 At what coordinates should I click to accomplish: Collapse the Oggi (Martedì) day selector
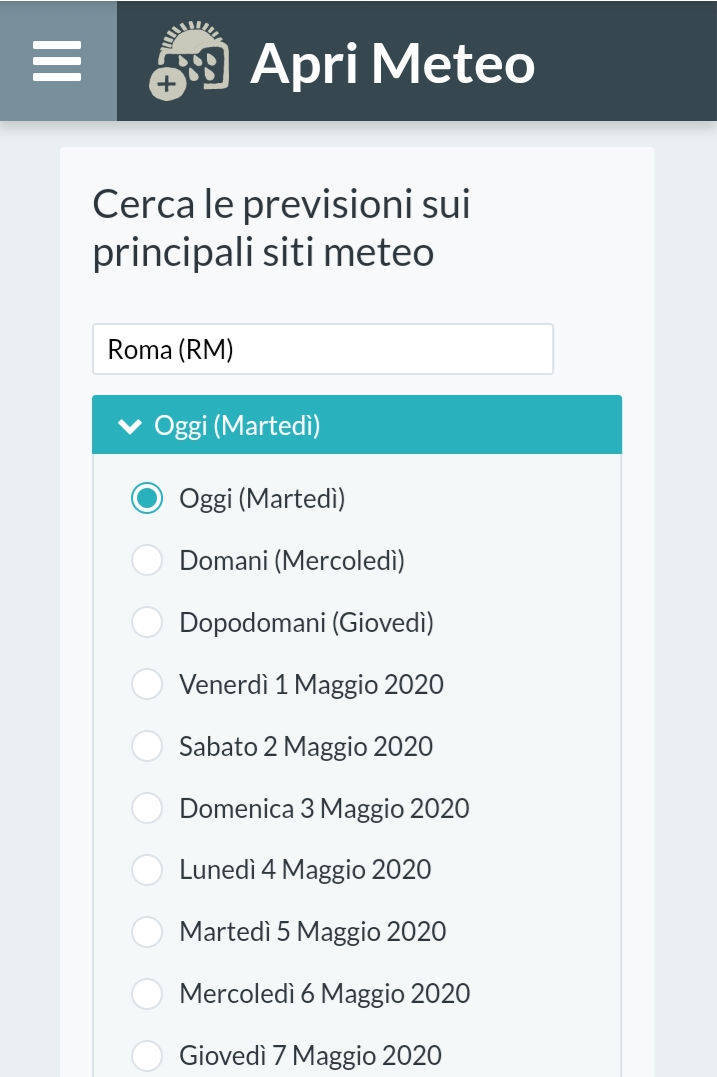pos(356,424)
